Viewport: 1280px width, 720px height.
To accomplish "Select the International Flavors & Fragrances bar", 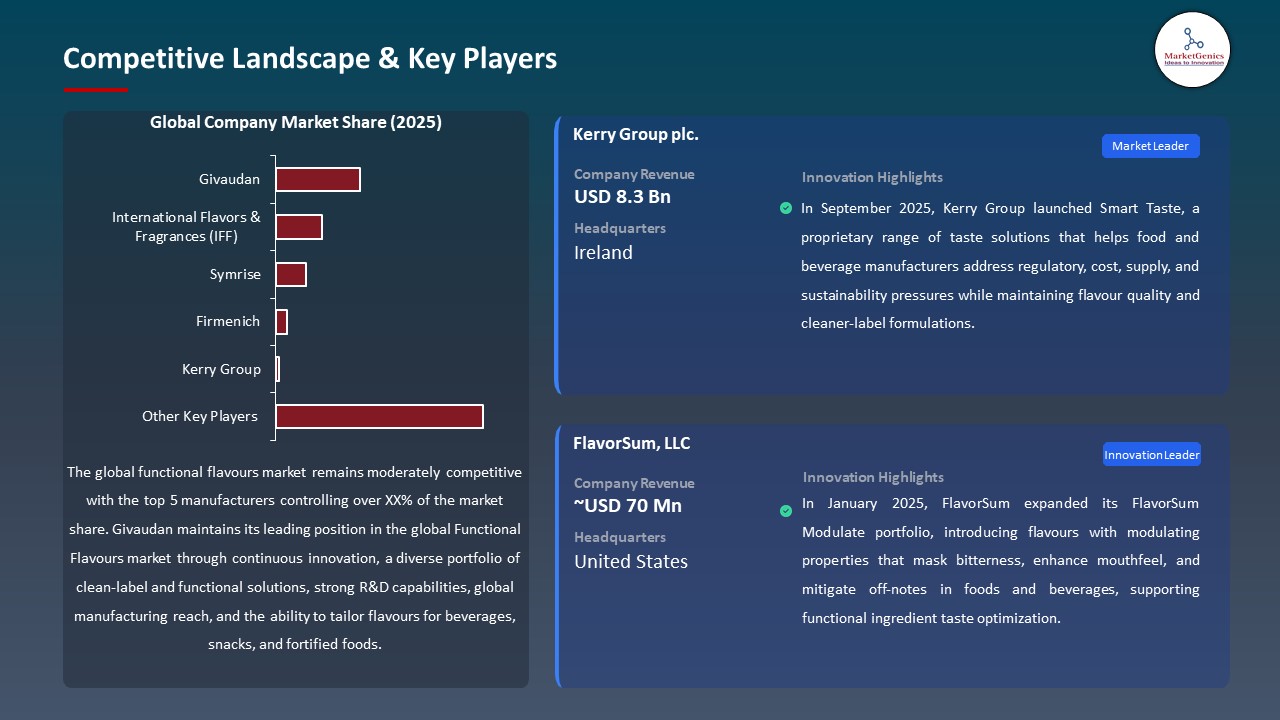I will click(298, 227).
